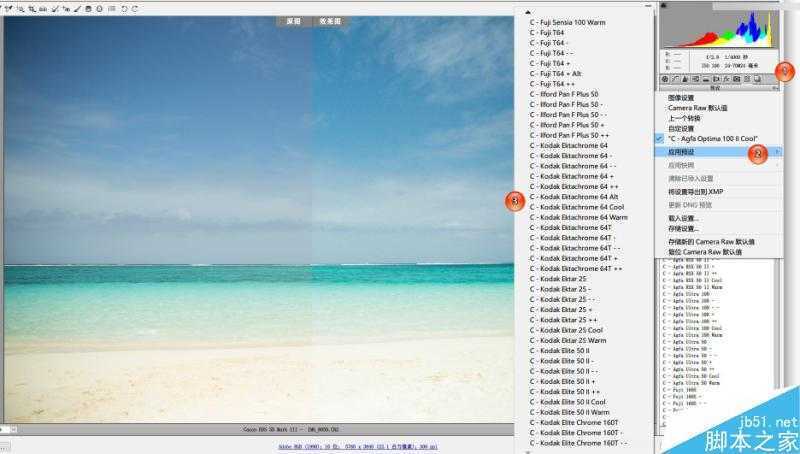
Task: Open the Effects (fx) panel tab icon
Action: tap(726, 79)
